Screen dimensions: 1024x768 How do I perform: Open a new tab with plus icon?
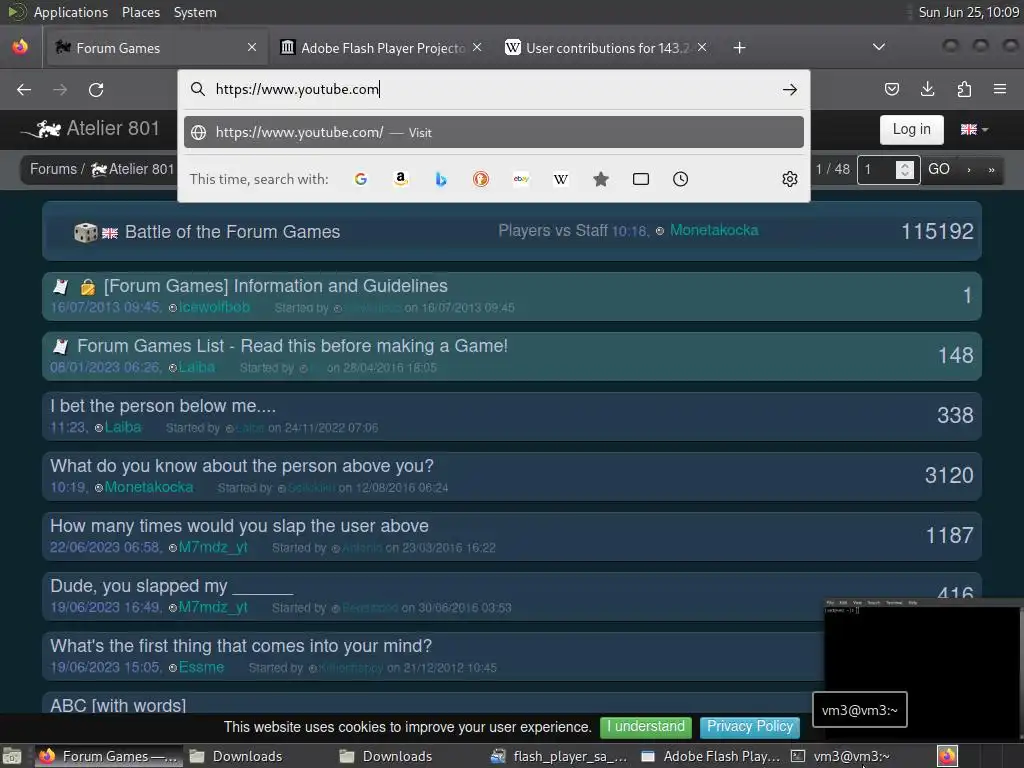(x=739, y=48)
